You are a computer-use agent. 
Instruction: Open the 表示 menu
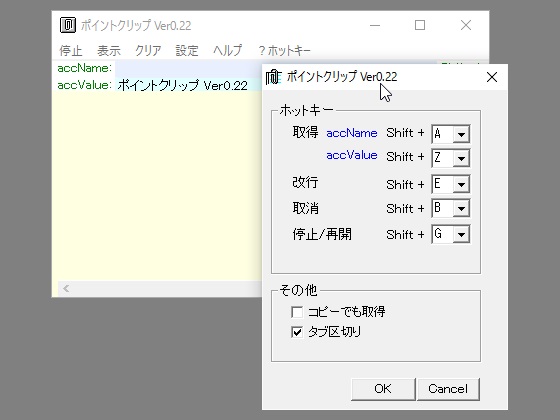109,51
